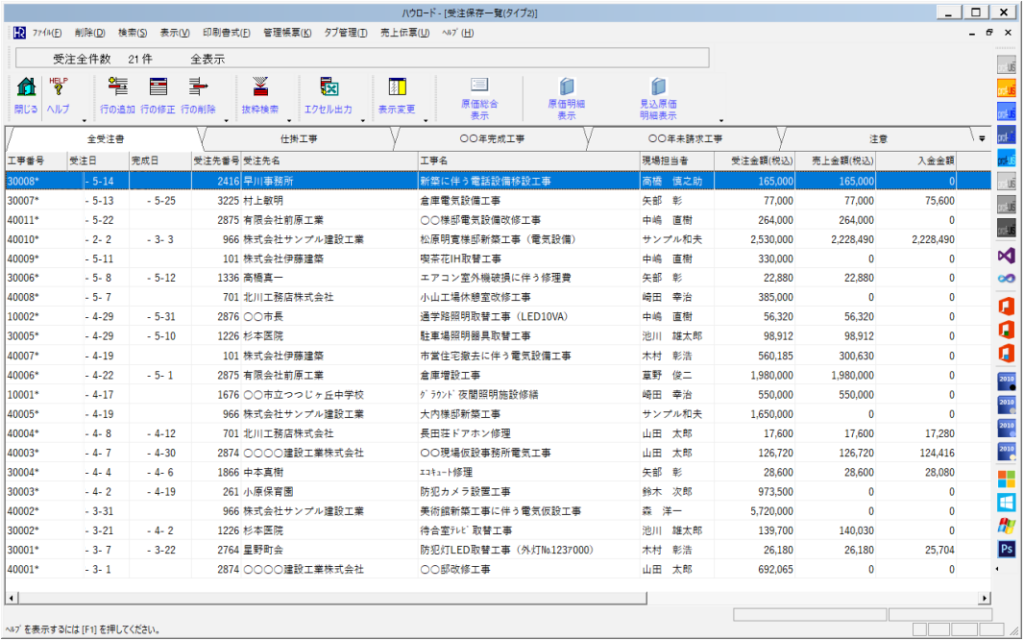Open the 売上伝票 menu
The height and width of the screenshot is (640, 1024).
tap(405, 33)
